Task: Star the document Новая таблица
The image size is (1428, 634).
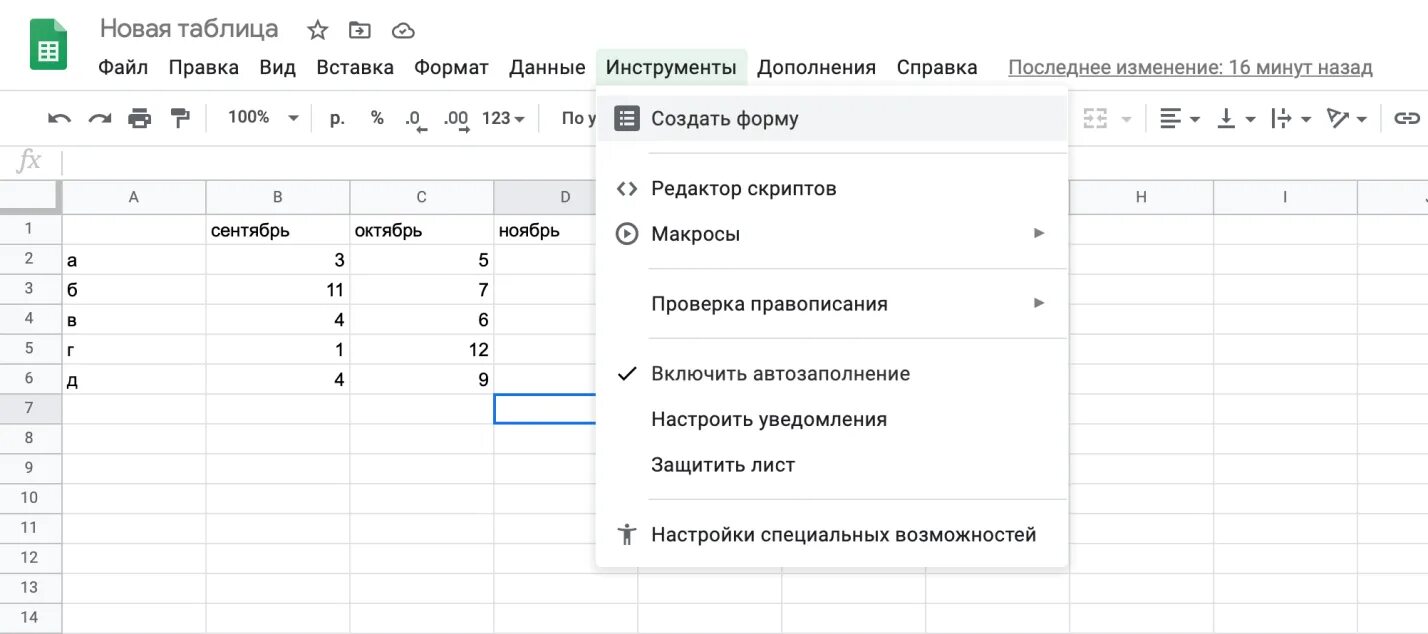Action: click(x=318, y=30)
